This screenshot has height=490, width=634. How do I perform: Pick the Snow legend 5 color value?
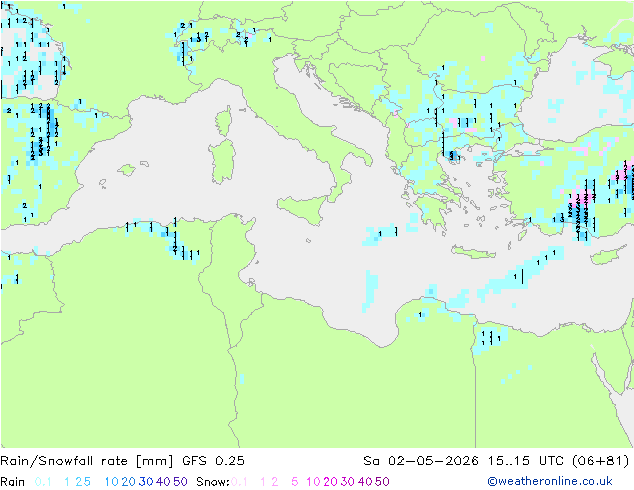[x=295, y=482]
